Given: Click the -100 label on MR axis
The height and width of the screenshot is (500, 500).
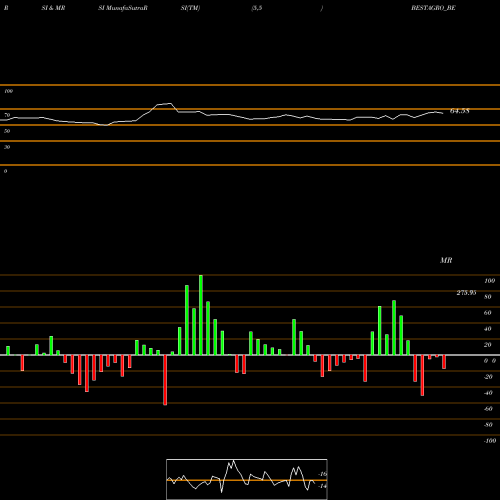Looking at the screenshot, I should (x=490, y=441).
